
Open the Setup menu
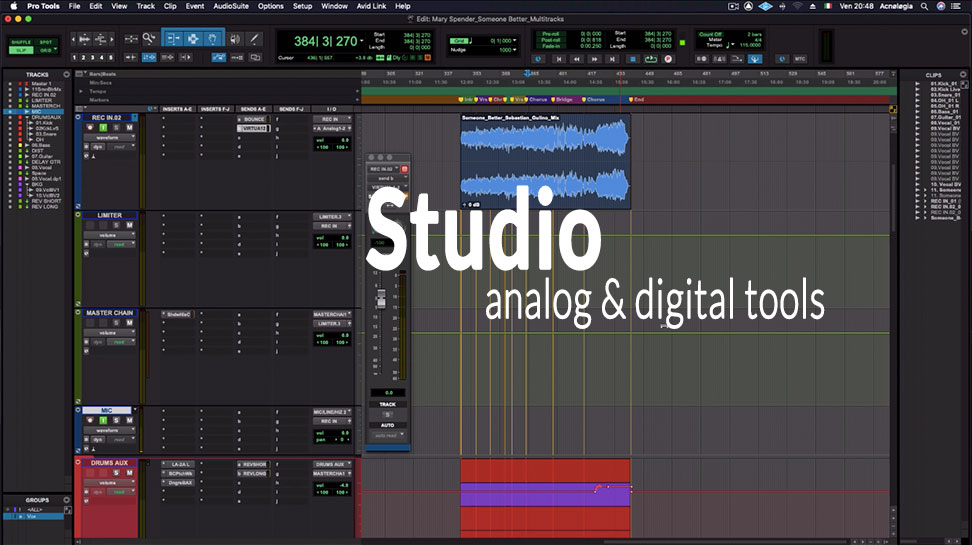click(x=303, y=6)
